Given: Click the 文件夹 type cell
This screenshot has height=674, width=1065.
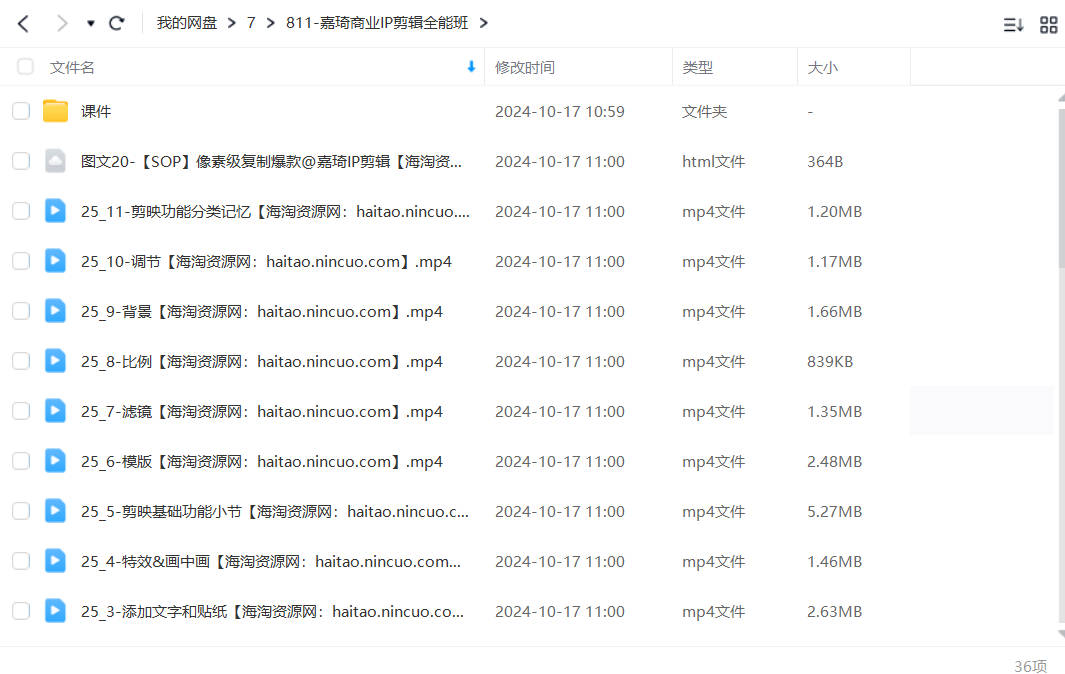Looking at the screenshot, I should (x=704, y=111).
